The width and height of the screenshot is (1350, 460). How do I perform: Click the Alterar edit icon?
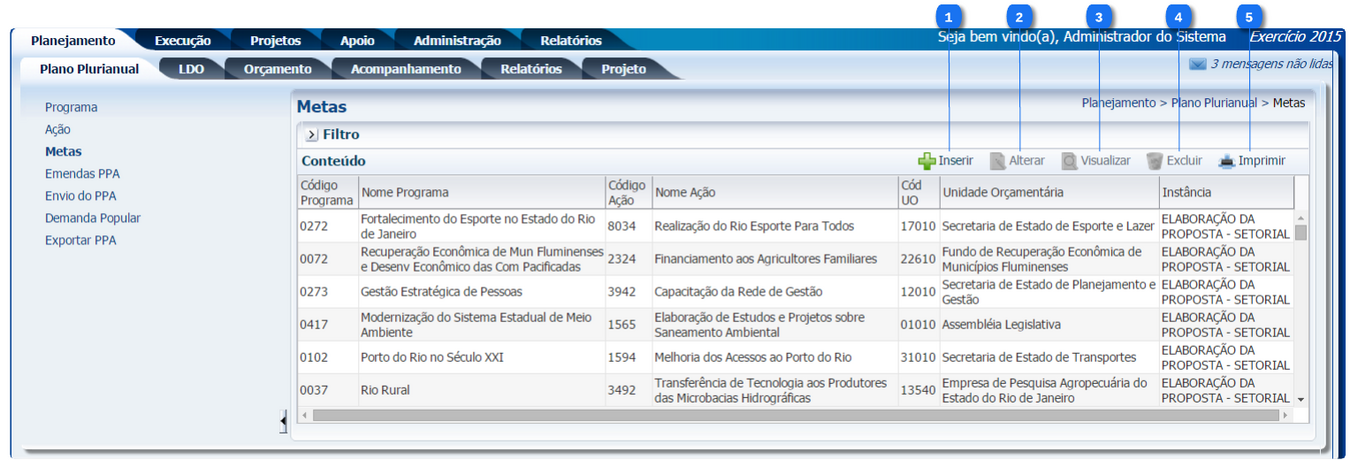click(998, 161)
